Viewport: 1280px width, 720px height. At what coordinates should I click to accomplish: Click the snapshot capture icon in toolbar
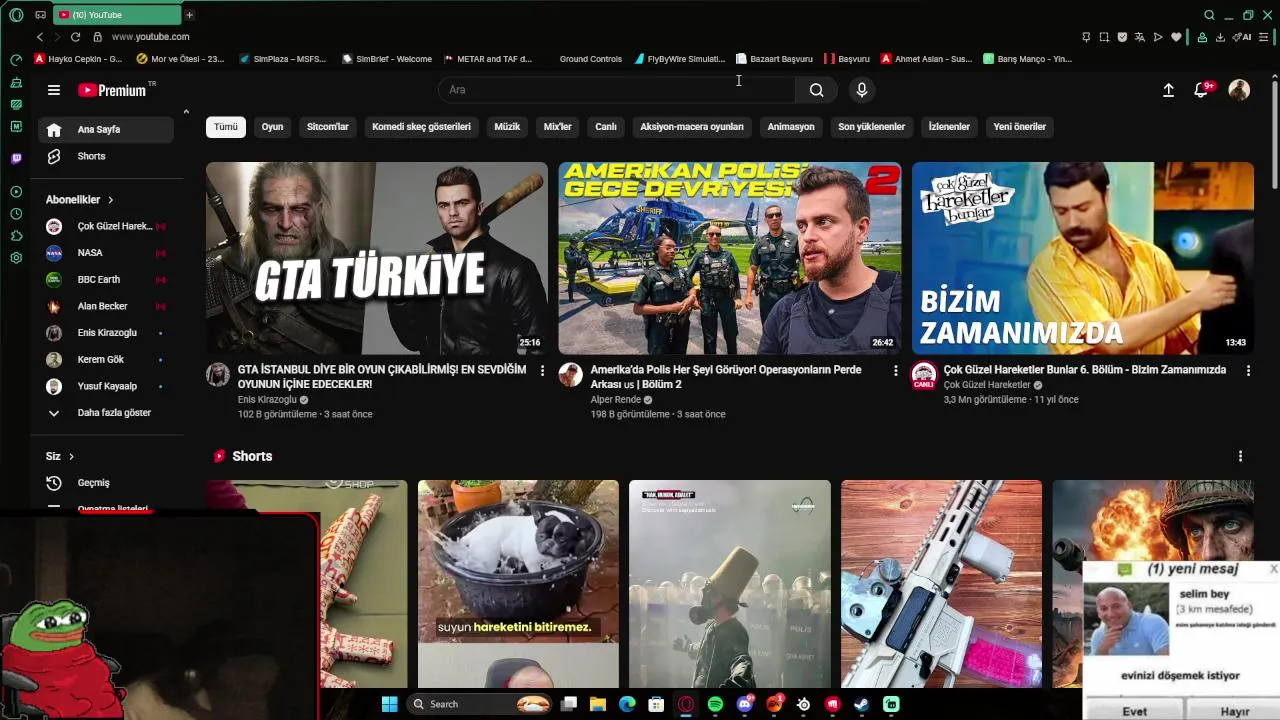pyautogui.click(x=1104, y=37)
